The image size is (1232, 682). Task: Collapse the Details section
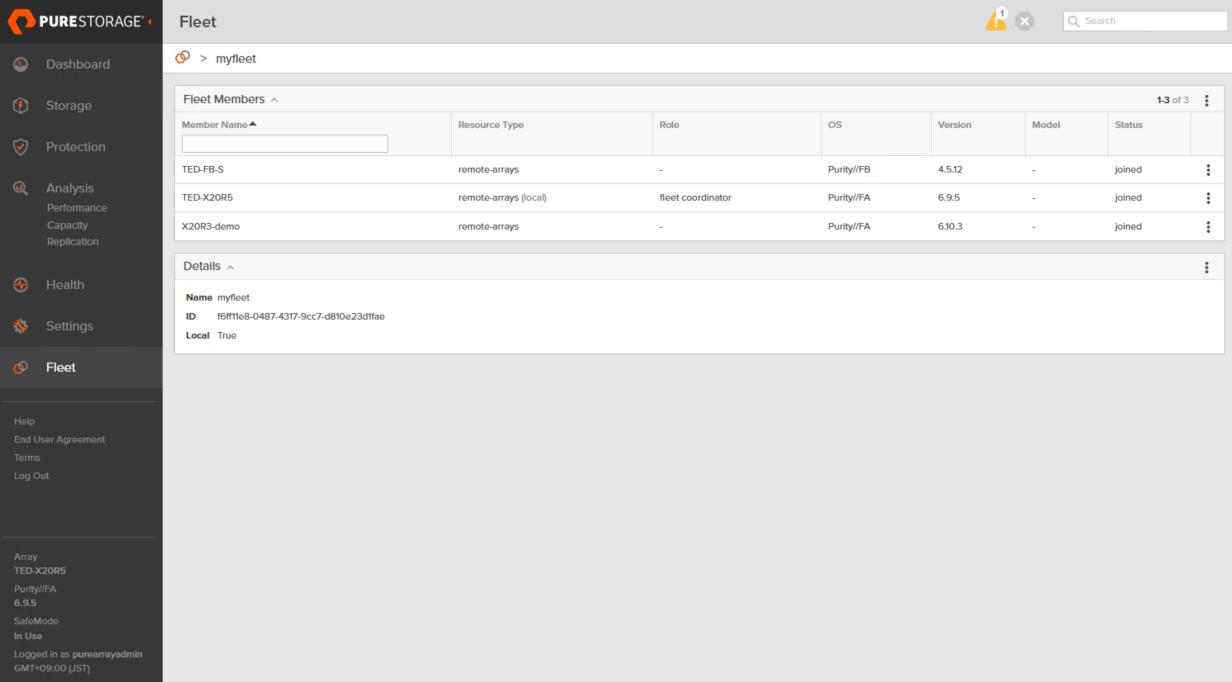pos(230,267)
